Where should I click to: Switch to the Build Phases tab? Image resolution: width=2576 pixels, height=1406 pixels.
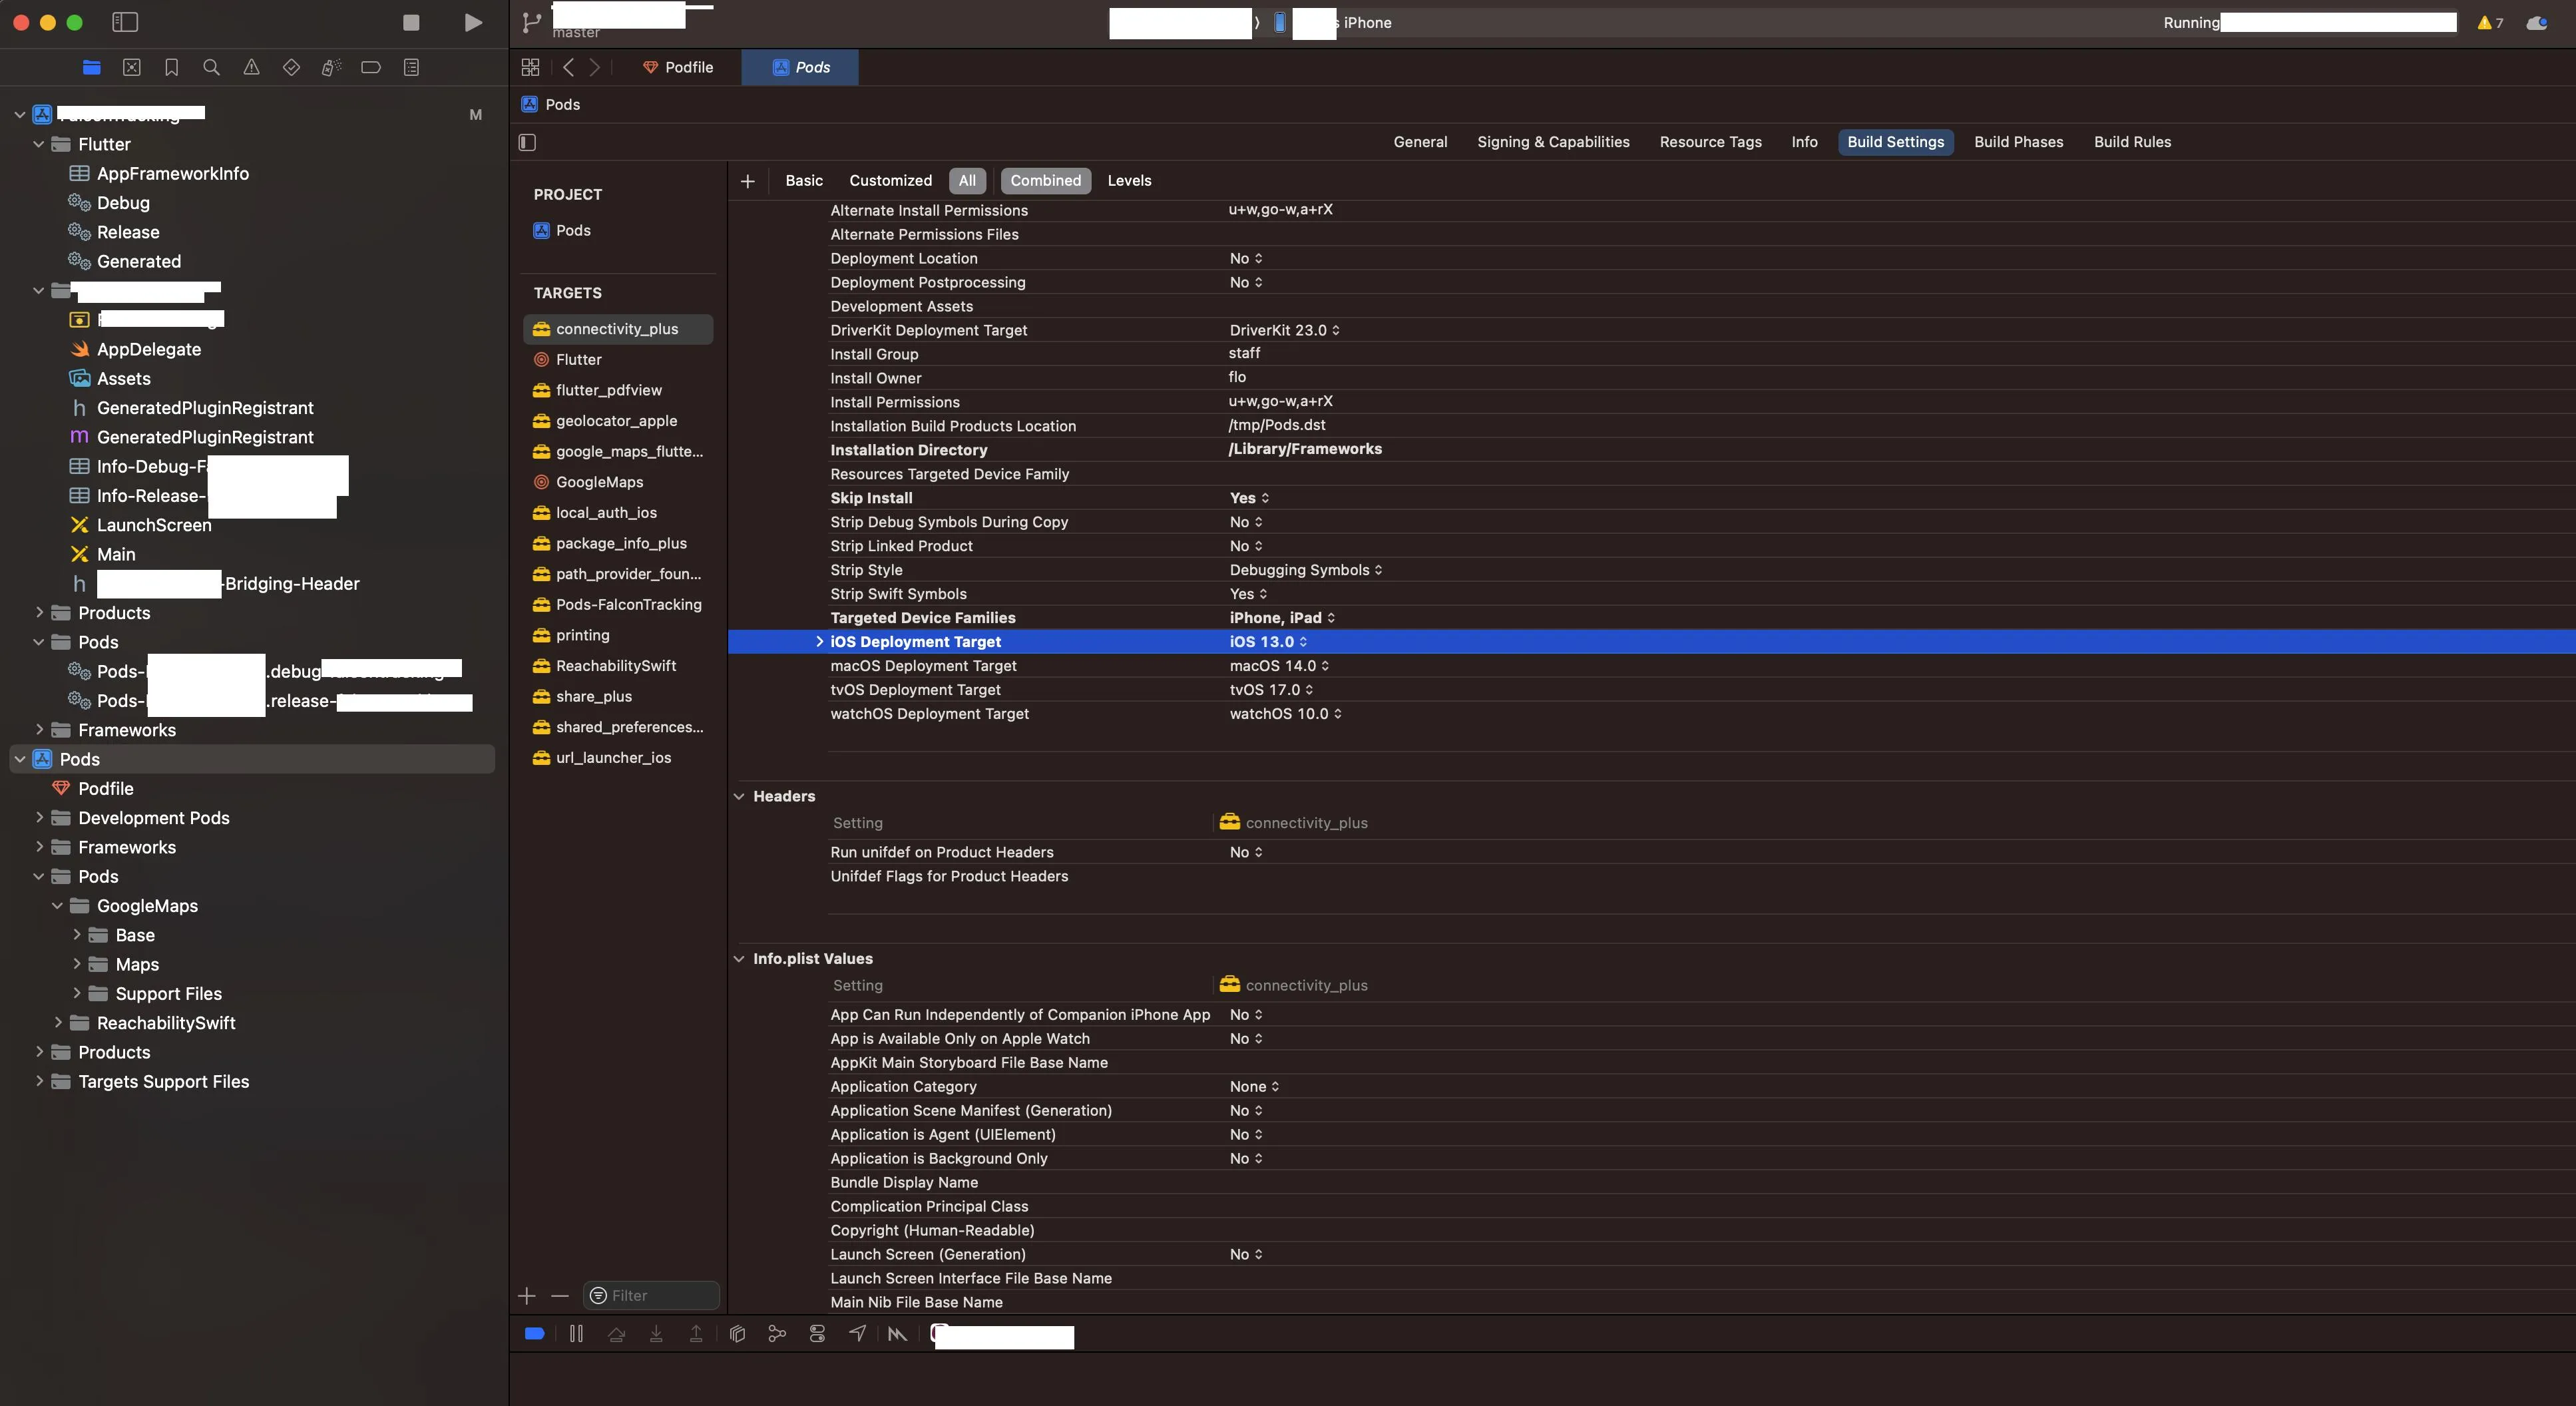click(2018, 142)
